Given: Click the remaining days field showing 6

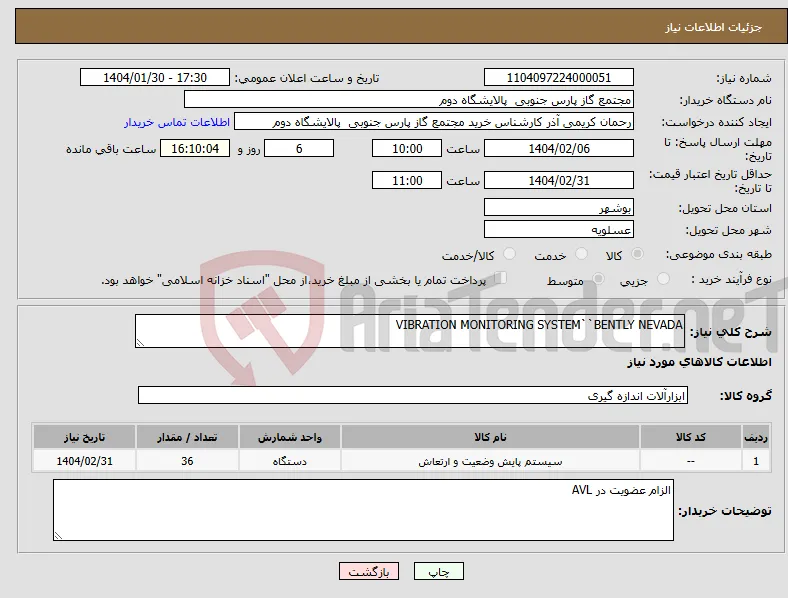Looking at the screenshot, I should pos(299,148).
